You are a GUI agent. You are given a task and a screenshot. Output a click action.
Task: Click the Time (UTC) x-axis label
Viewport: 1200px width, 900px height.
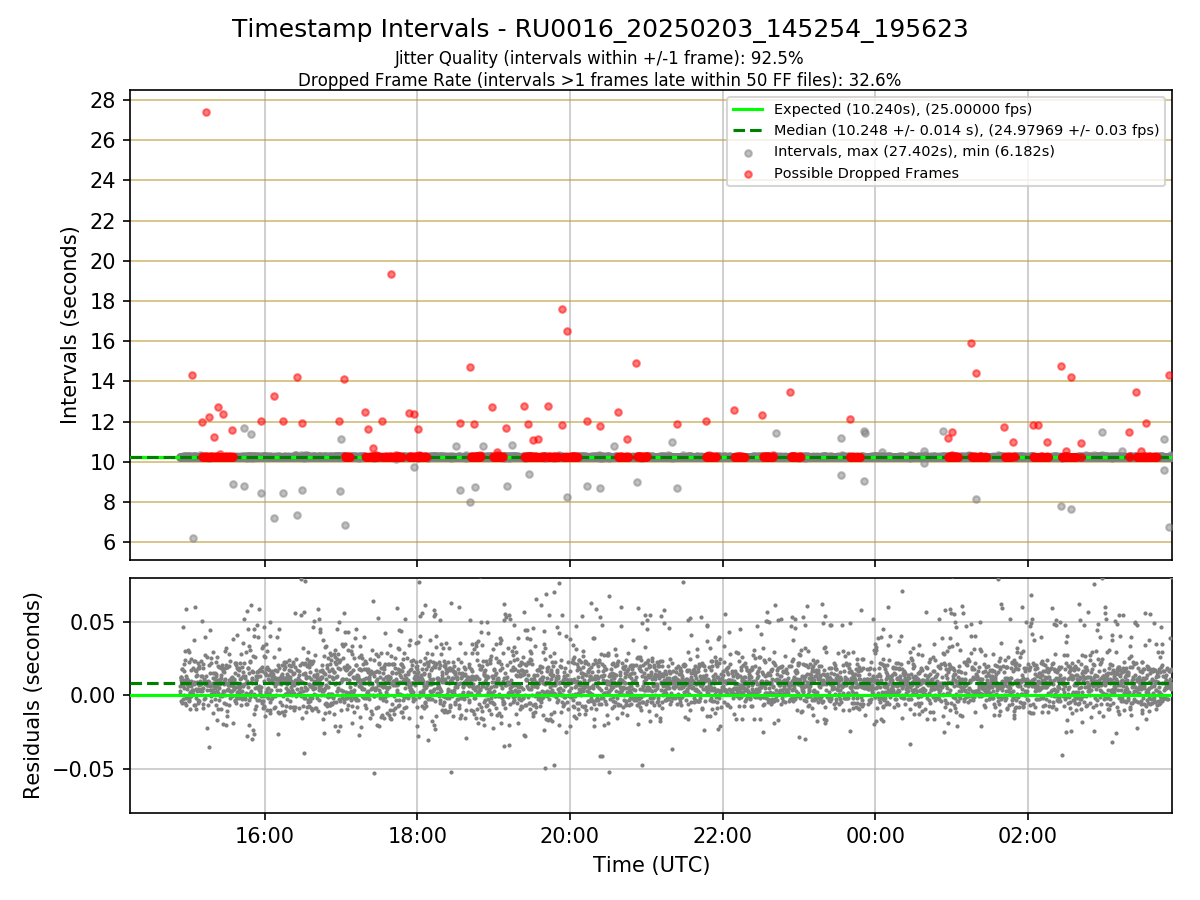click(651, 865)
